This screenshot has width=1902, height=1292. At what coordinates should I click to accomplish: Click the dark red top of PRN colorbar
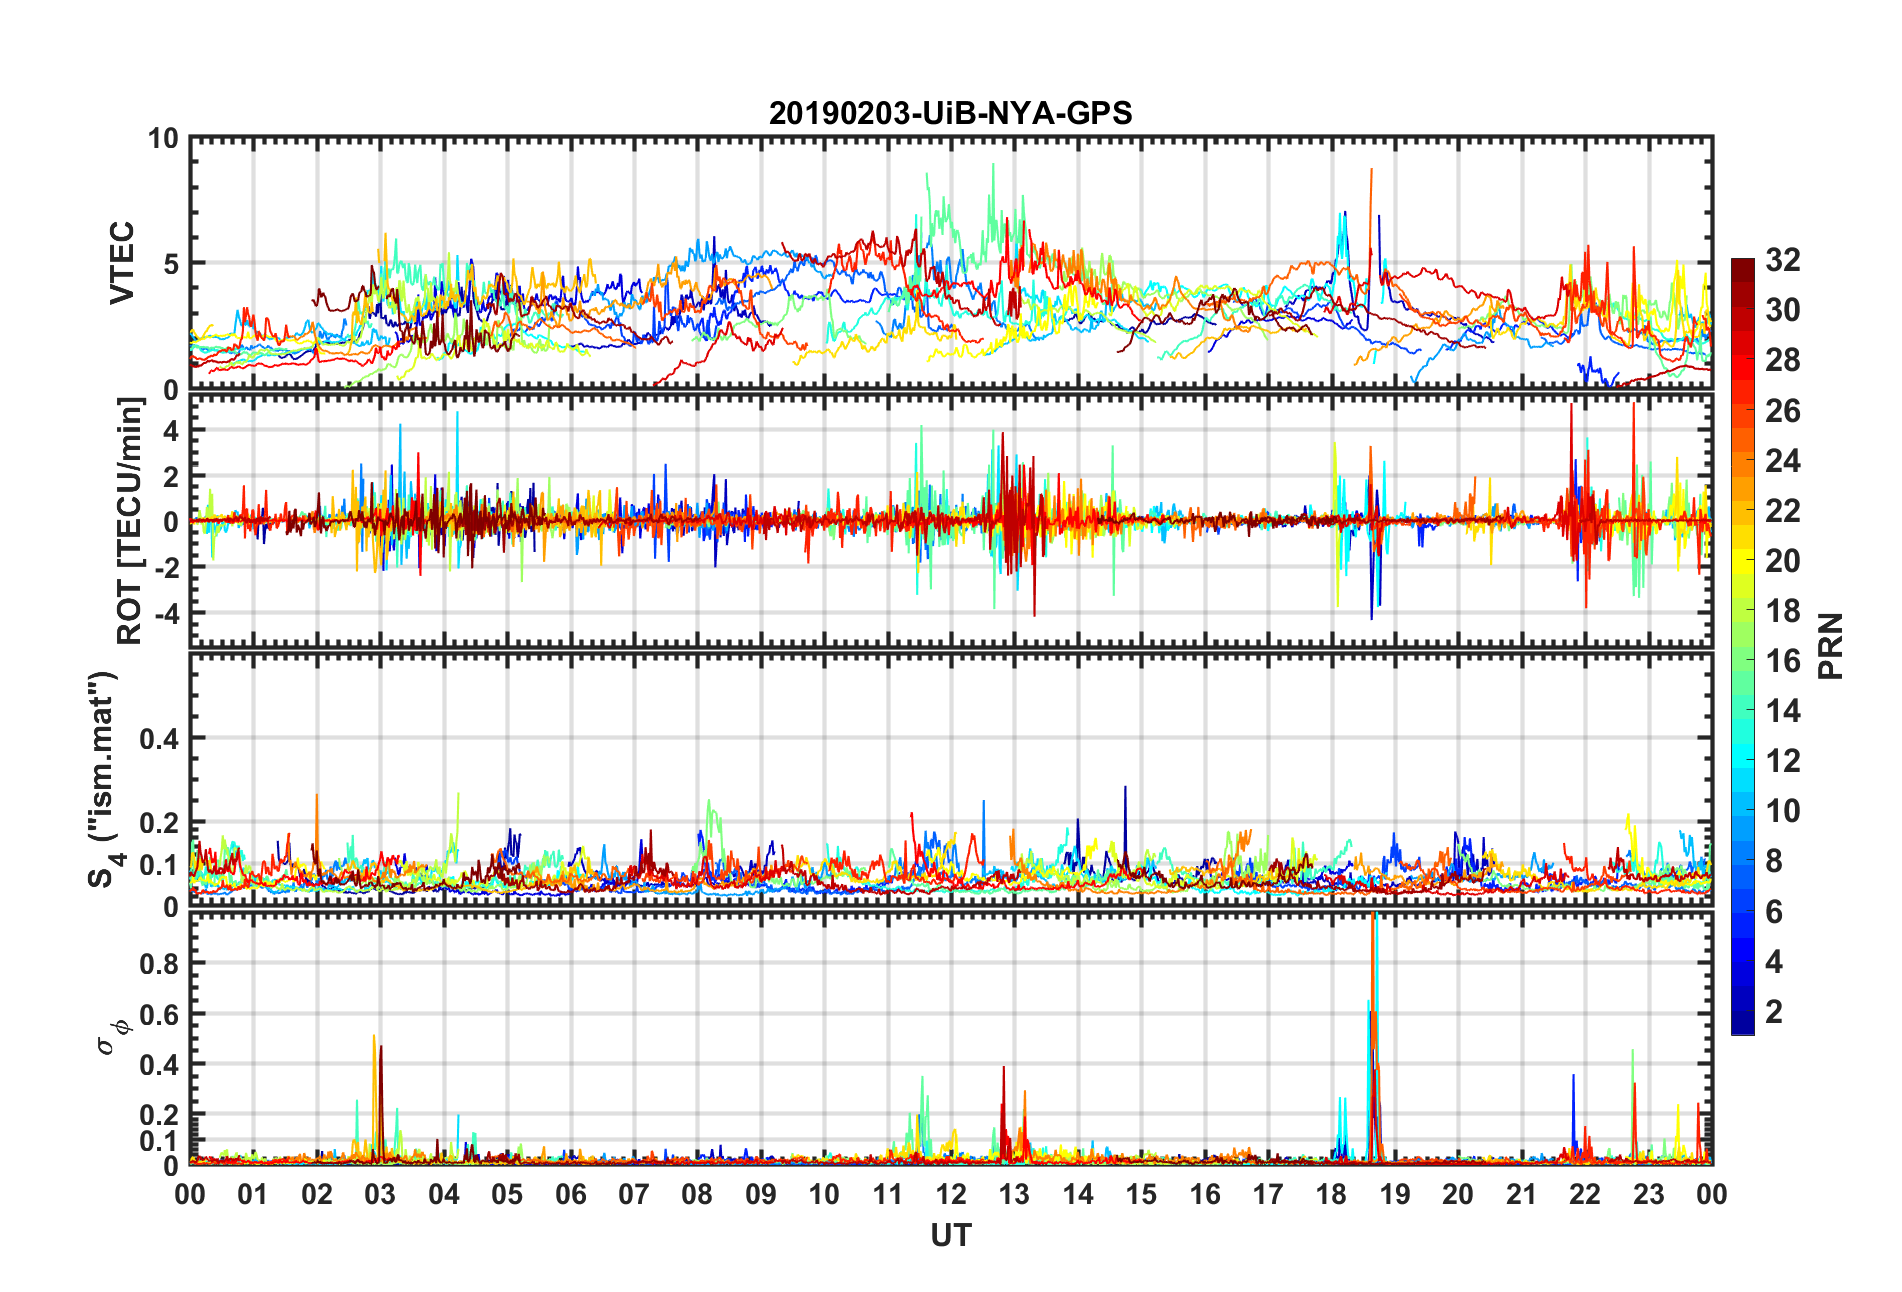coord(1742,266)
